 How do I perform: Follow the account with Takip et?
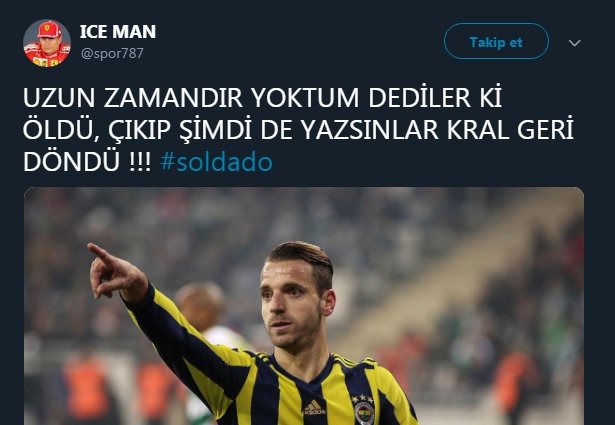(496, 41)
